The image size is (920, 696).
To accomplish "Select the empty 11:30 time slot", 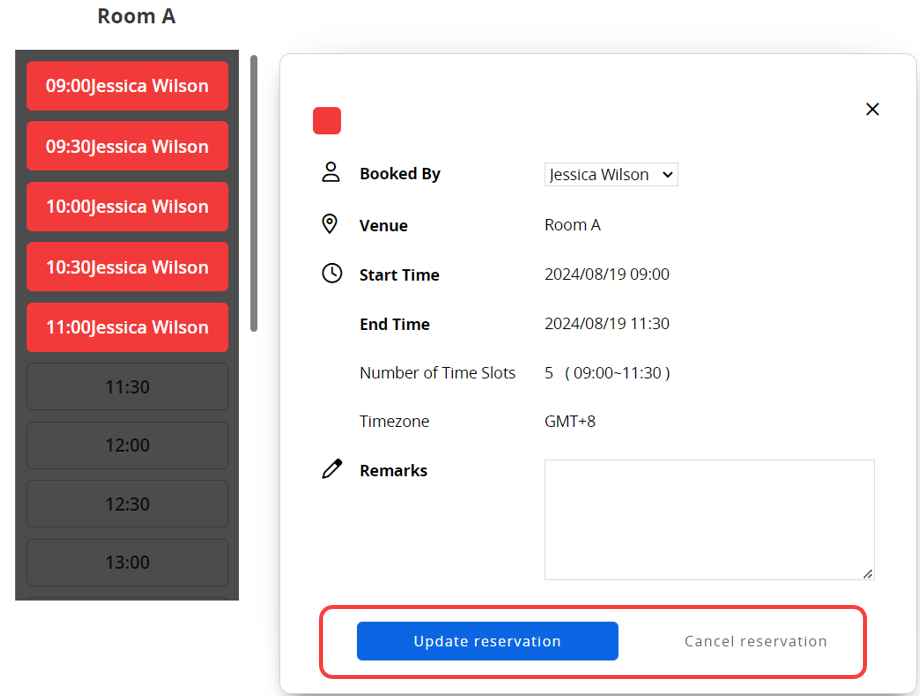I will [127, 386].
